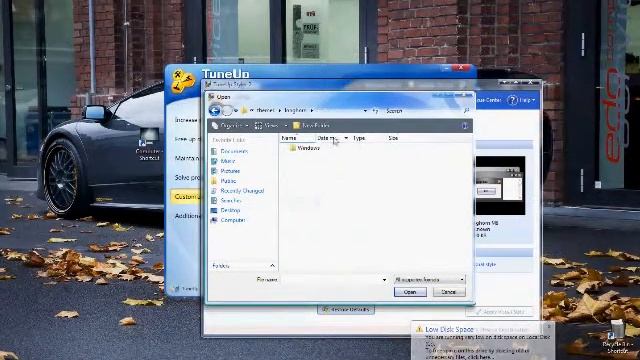Select the Windows folder in file list

[x=304, y=148]
